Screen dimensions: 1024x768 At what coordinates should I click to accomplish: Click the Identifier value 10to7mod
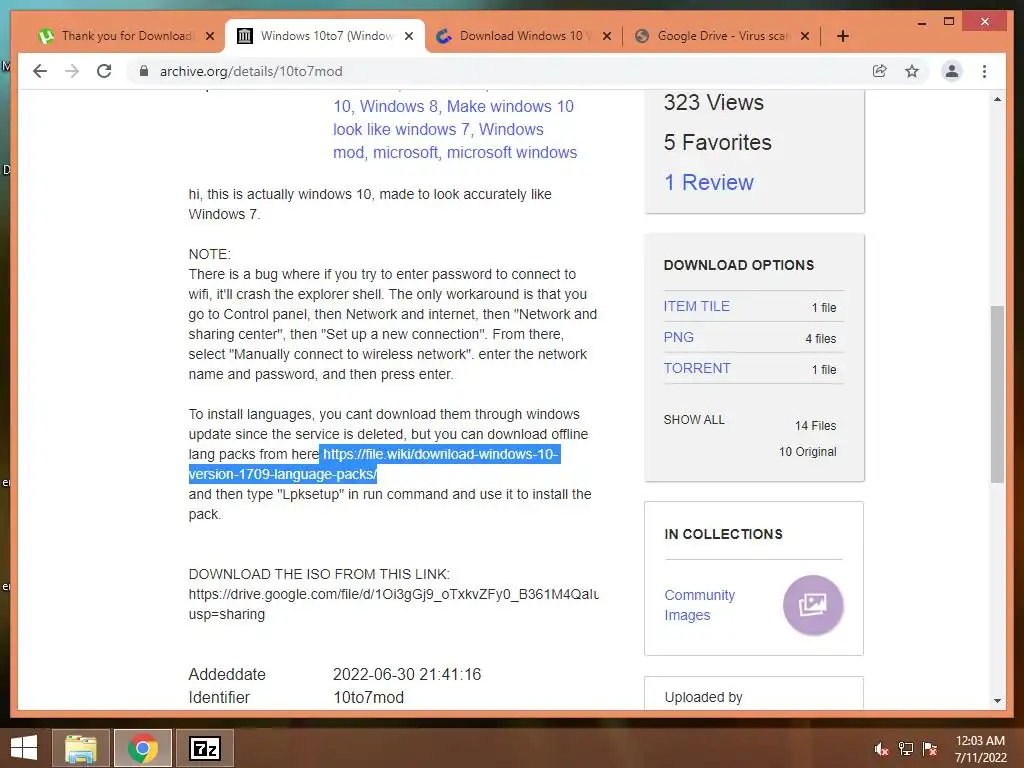pyautogui.click(x=368, y=697)
